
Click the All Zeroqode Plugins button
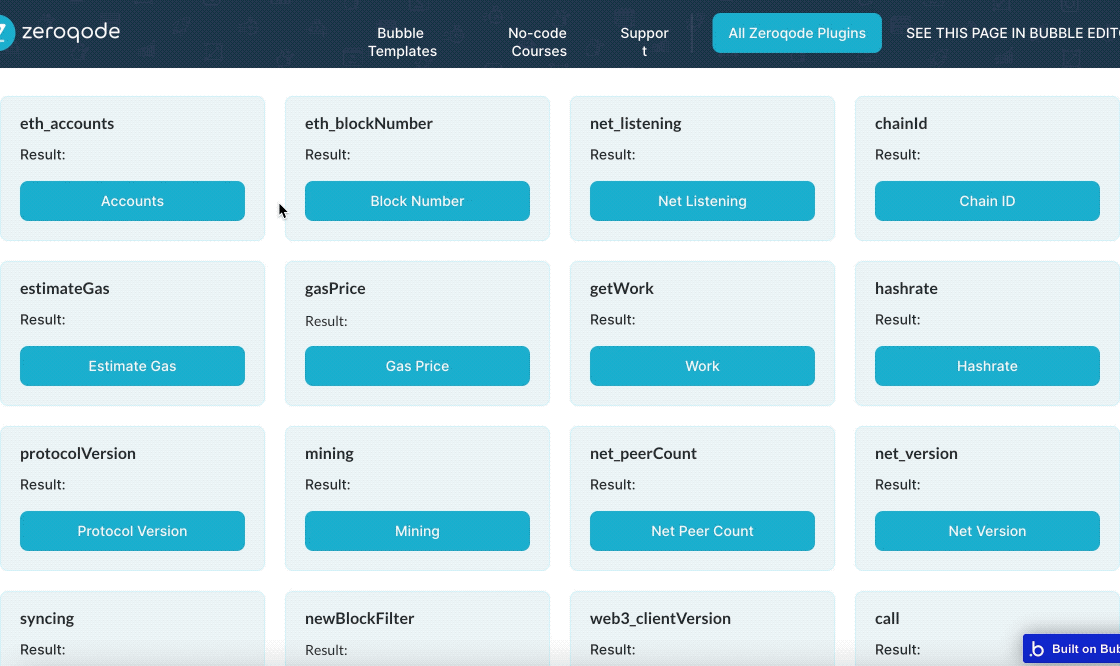[x=796, y=33]
